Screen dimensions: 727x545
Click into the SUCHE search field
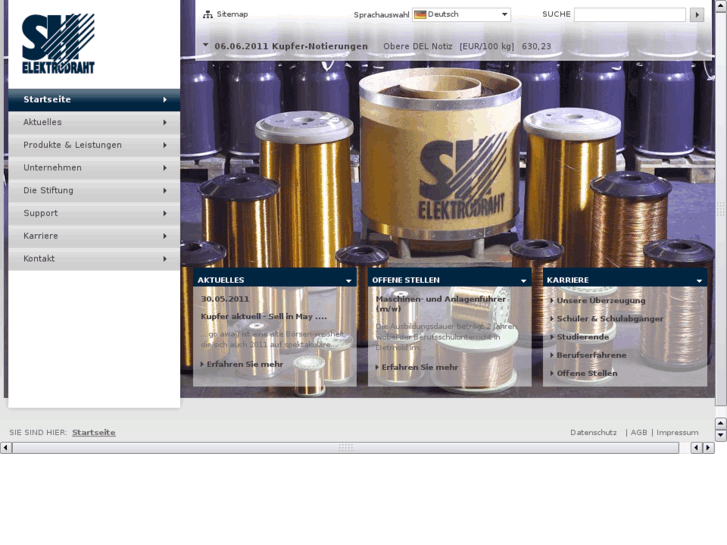(630, 15)
